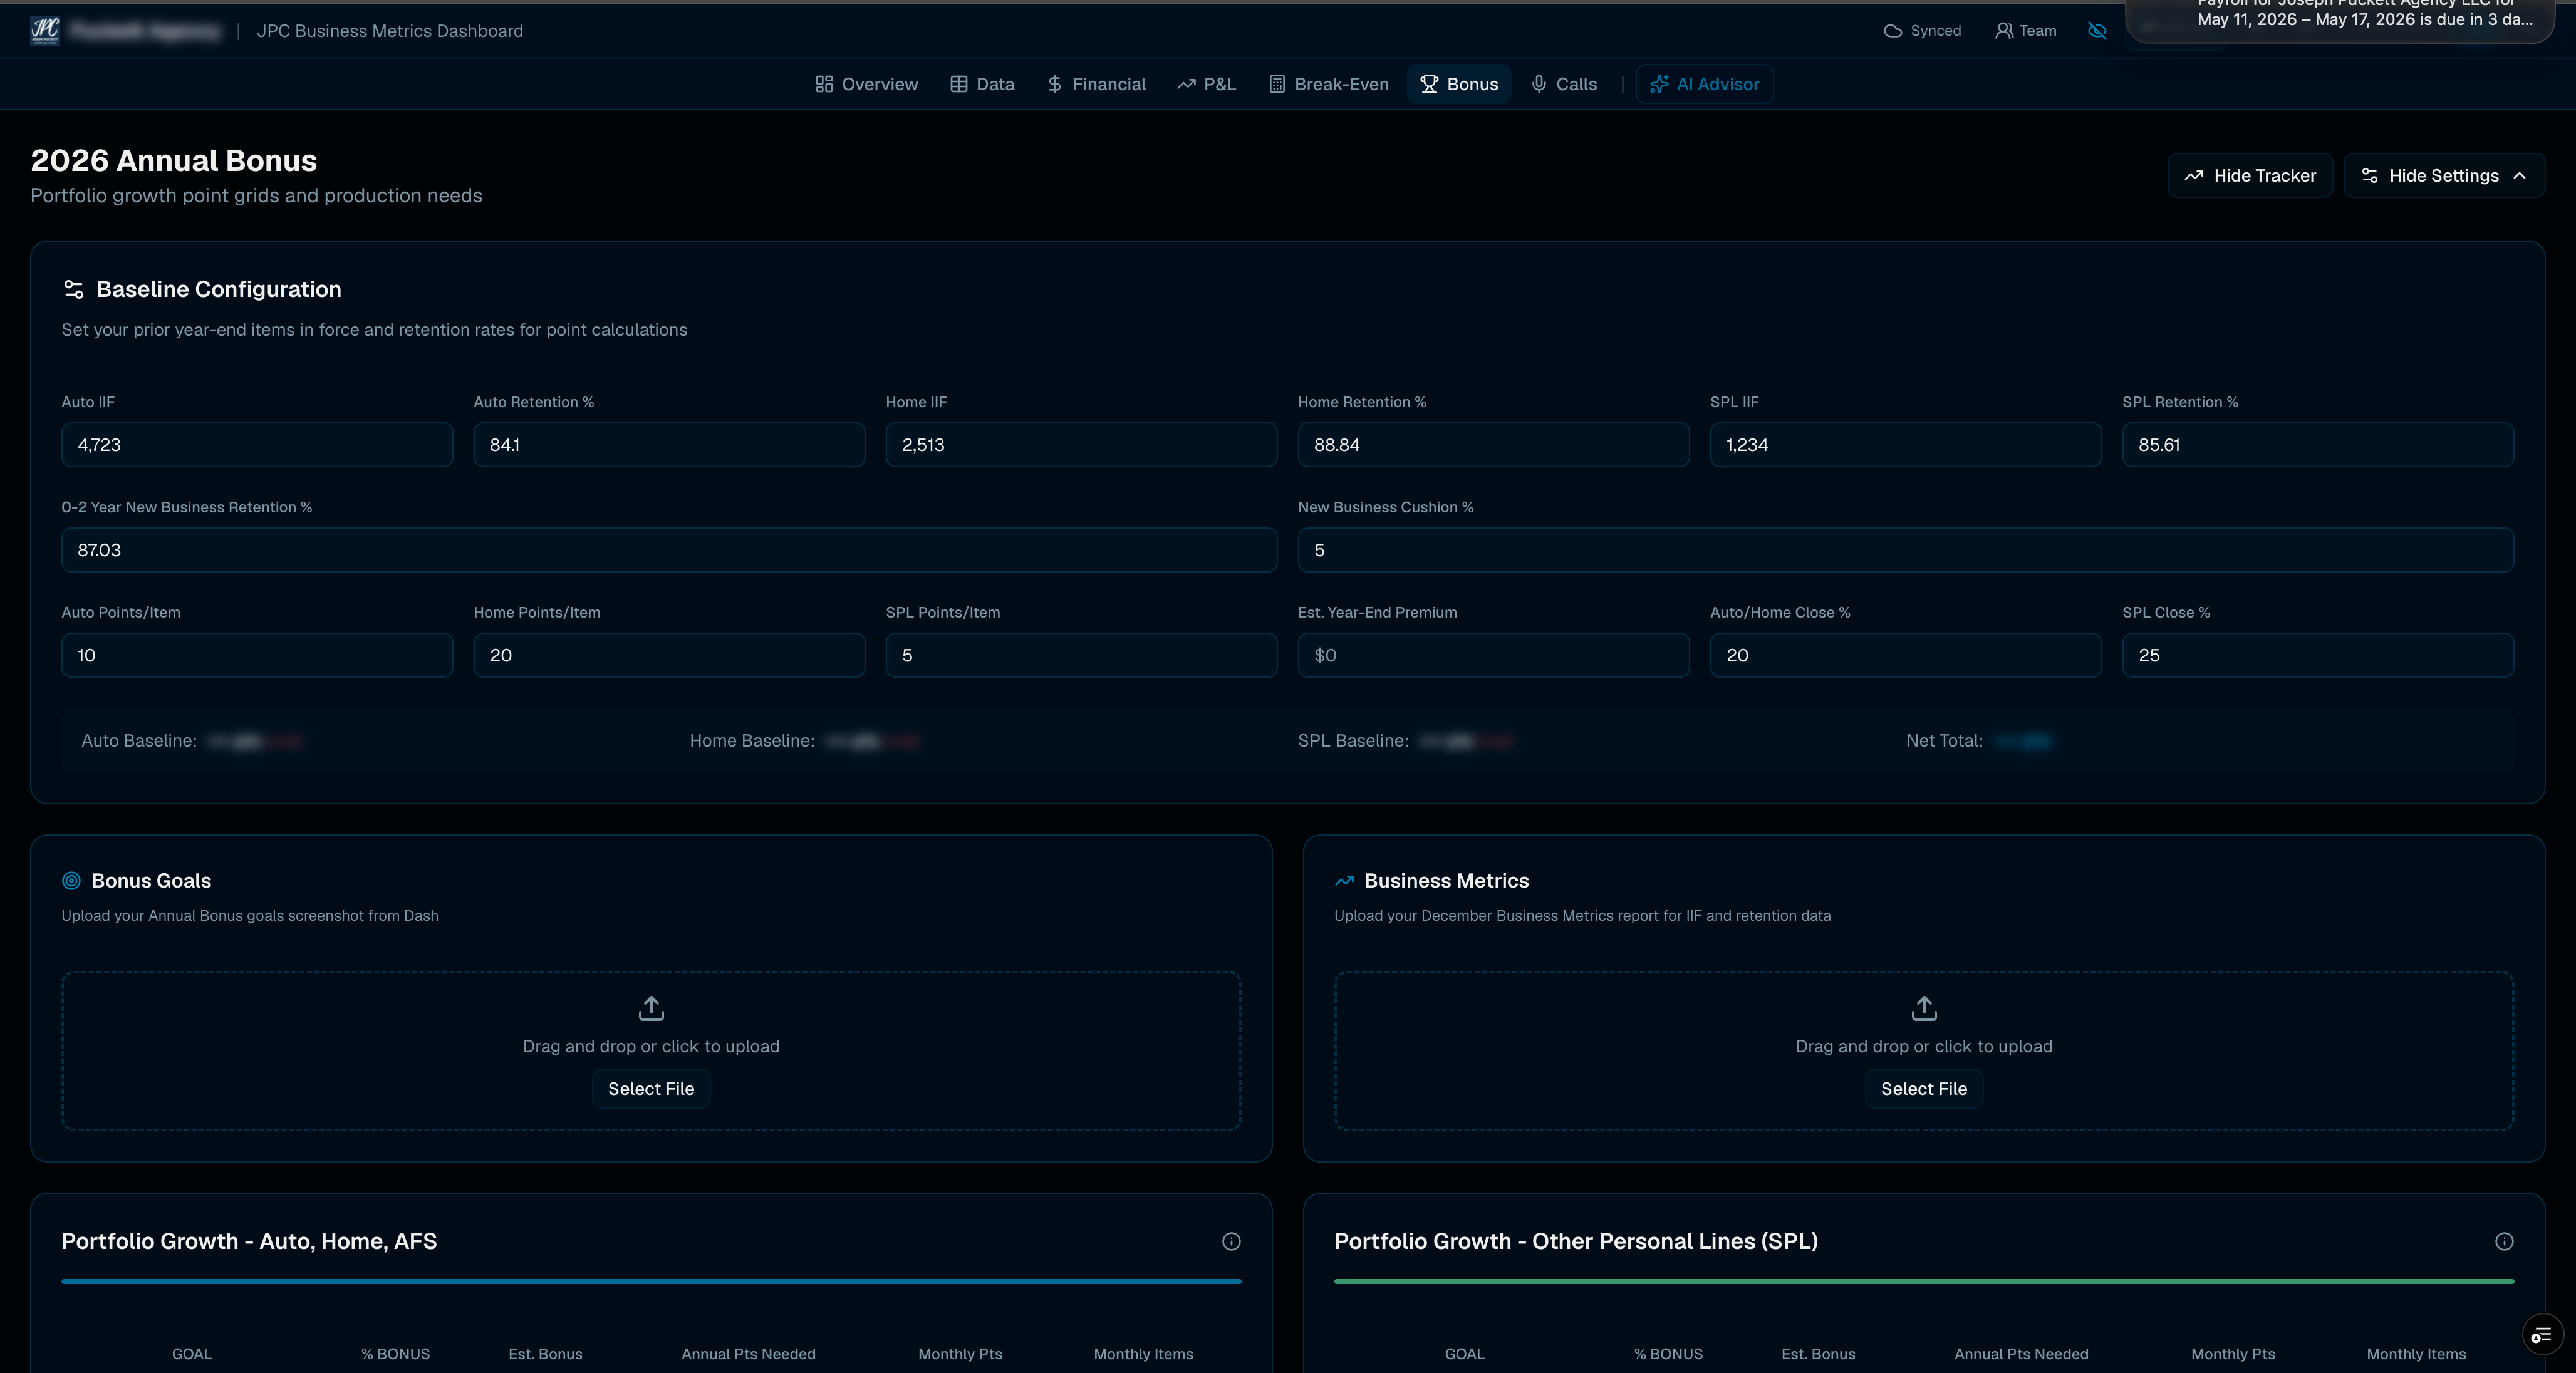Open info icon for Auto, Home, AFS growth
Image resolution: width=2576 pixels, height=1373 pixels.
click(x=1231, y=1241)
